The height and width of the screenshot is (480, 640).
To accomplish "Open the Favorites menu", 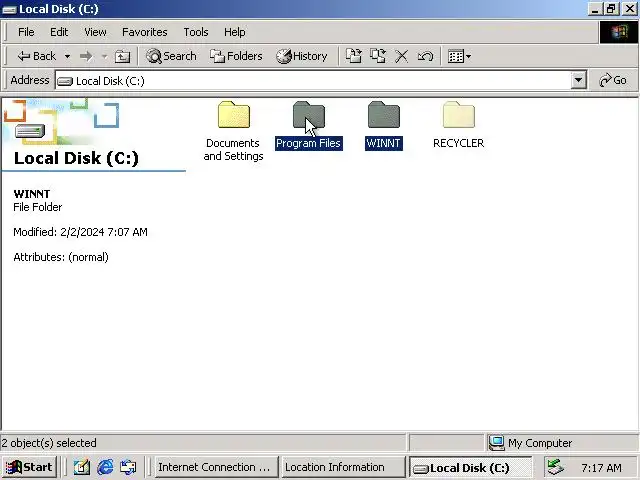I will tap(144, 32).
